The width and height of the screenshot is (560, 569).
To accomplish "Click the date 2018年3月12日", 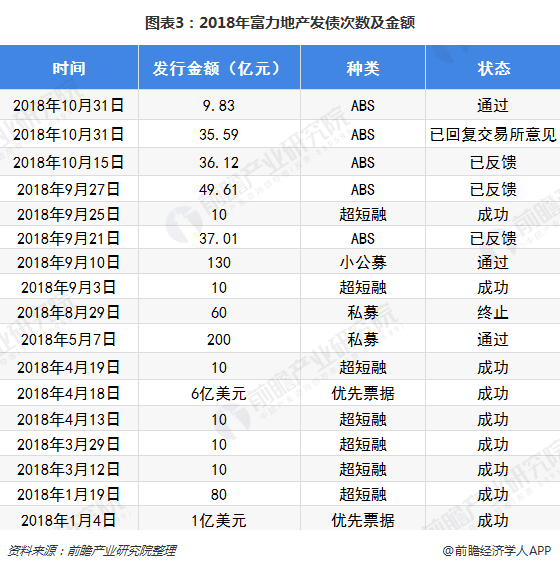I will click(x=69, y=470).
